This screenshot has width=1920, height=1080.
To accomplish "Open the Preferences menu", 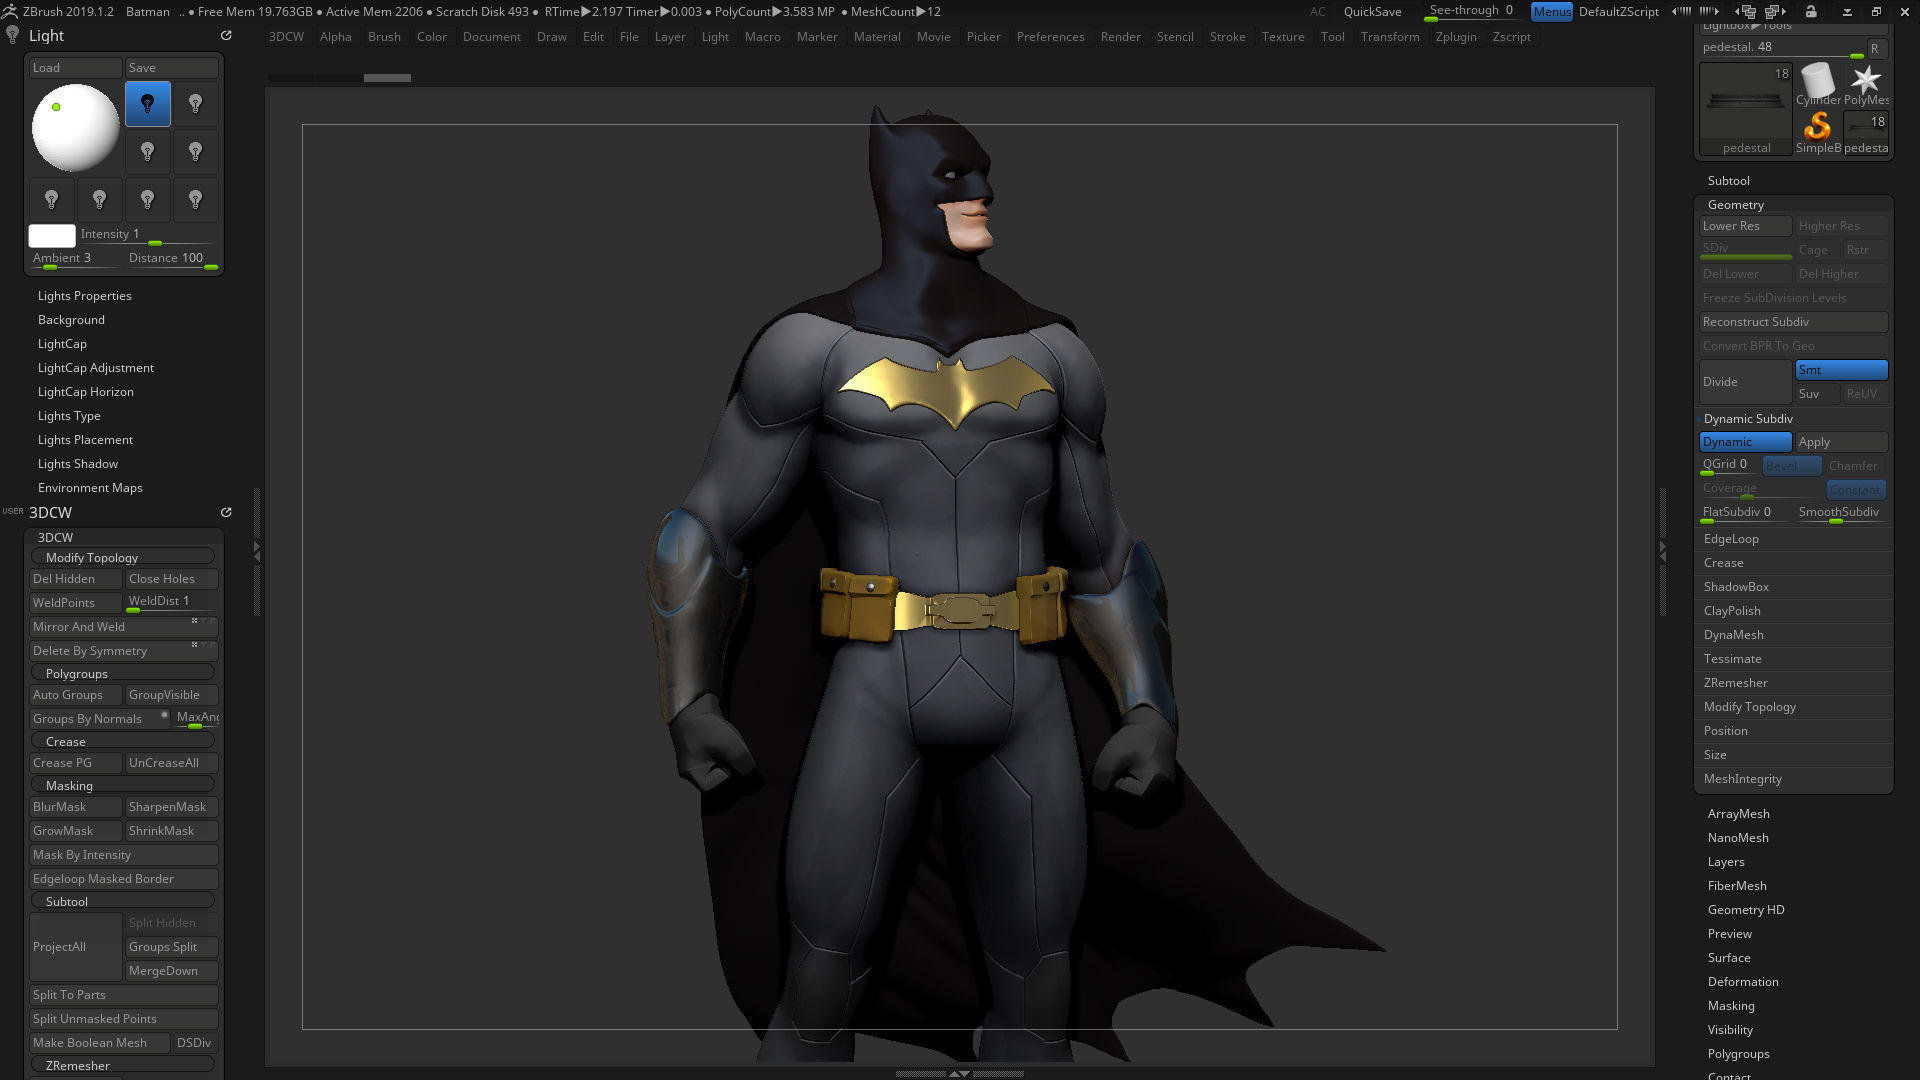I will pyautogui.click(x=1050, y=37).
